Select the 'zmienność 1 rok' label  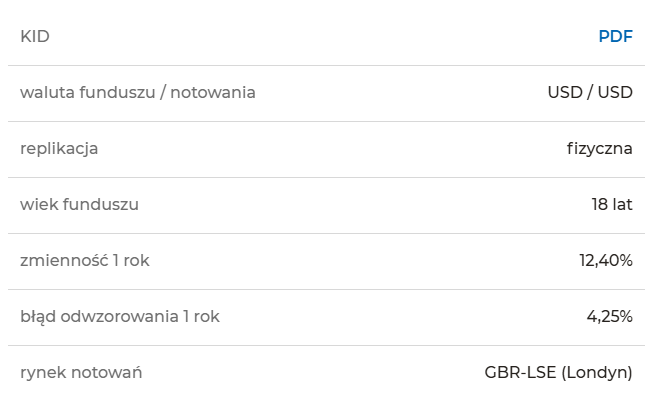click(85, 260)
